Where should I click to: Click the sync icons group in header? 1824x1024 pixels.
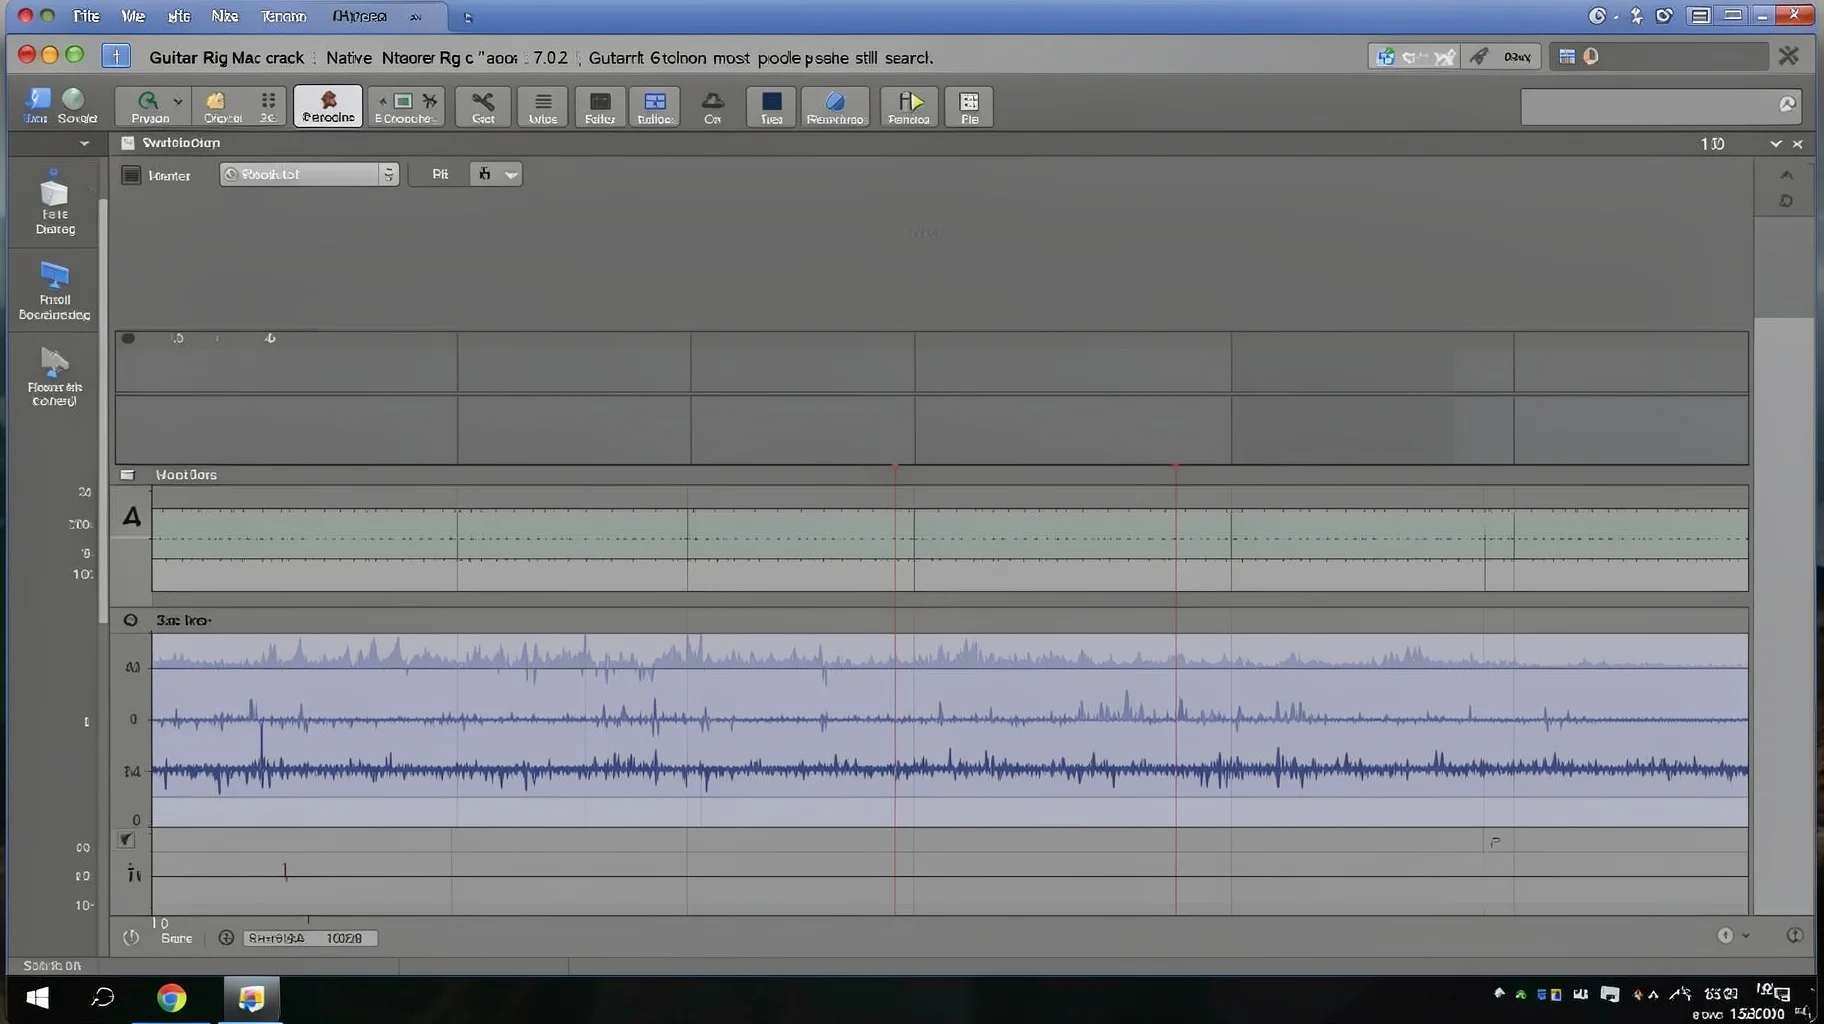pos(1414,57)
